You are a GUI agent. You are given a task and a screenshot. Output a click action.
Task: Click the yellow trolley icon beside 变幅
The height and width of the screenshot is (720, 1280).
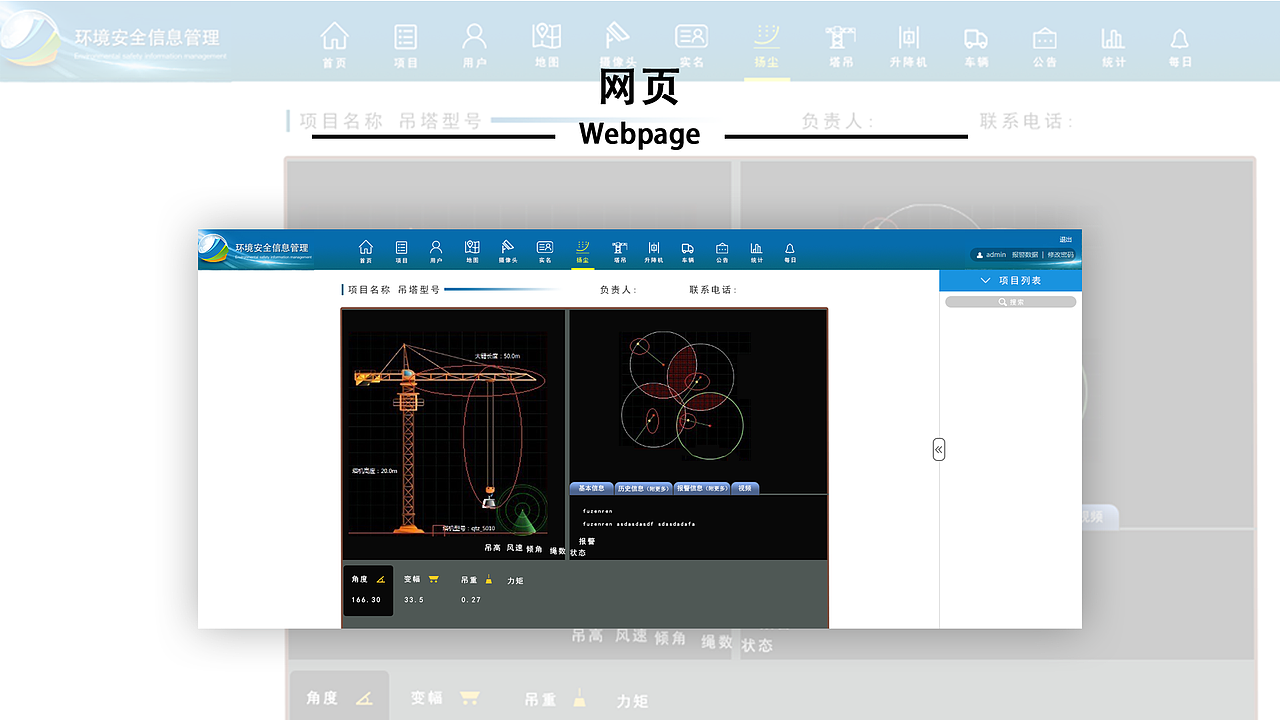coord(434,579)
